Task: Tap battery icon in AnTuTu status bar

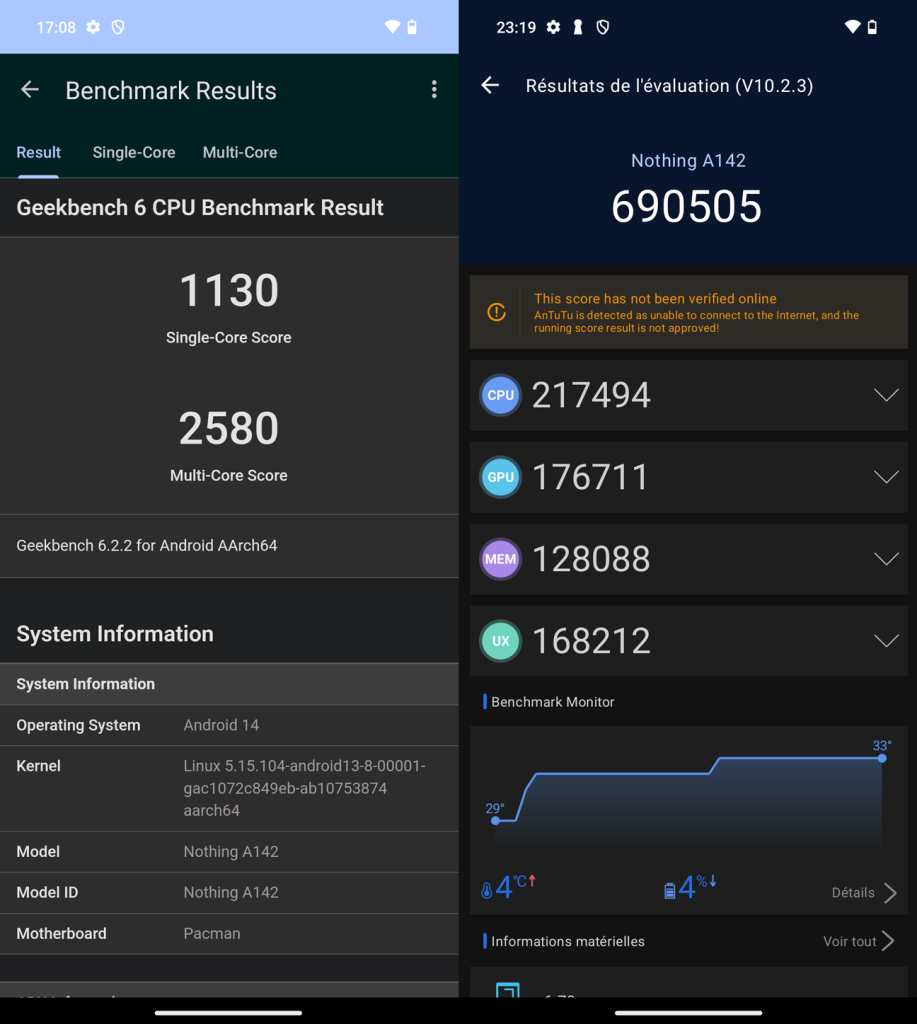Action: (x=872, y=27)
